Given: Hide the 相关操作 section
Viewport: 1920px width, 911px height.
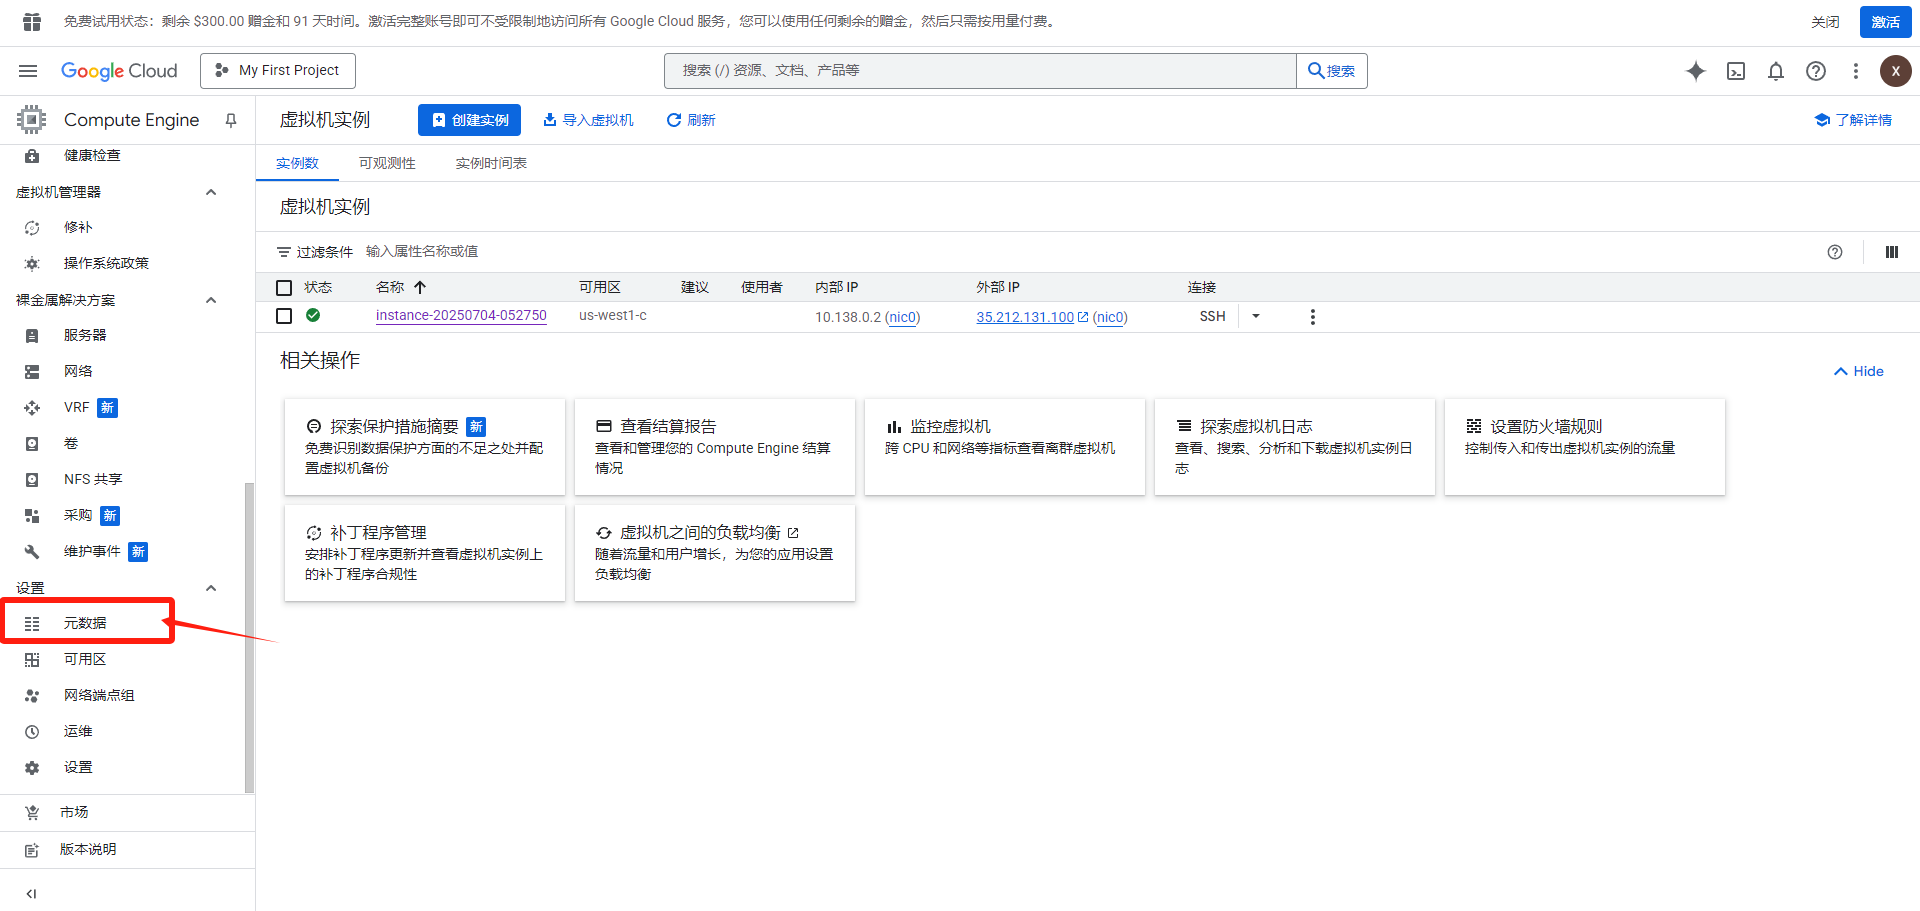Looking at the screenshot, I should click(x=1859, y=371).
